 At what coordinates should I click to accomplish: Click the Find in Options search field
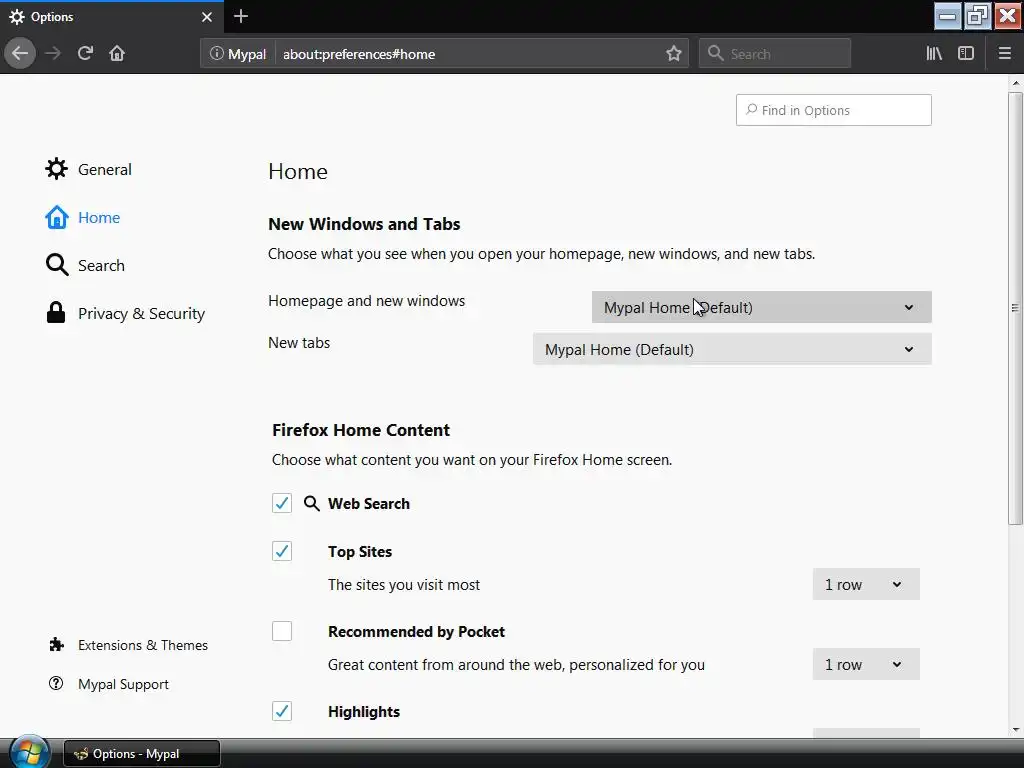833,110
